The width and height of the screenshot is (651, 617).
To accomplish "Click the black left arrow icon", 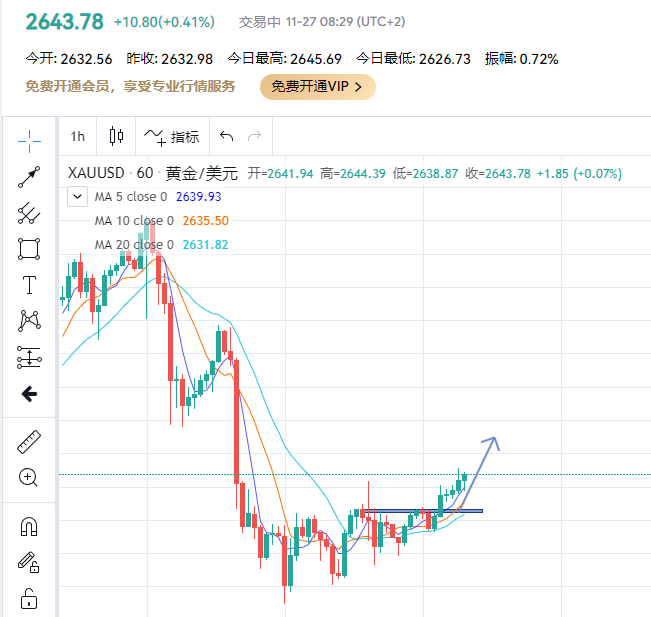I will click(x=29, y=394).
